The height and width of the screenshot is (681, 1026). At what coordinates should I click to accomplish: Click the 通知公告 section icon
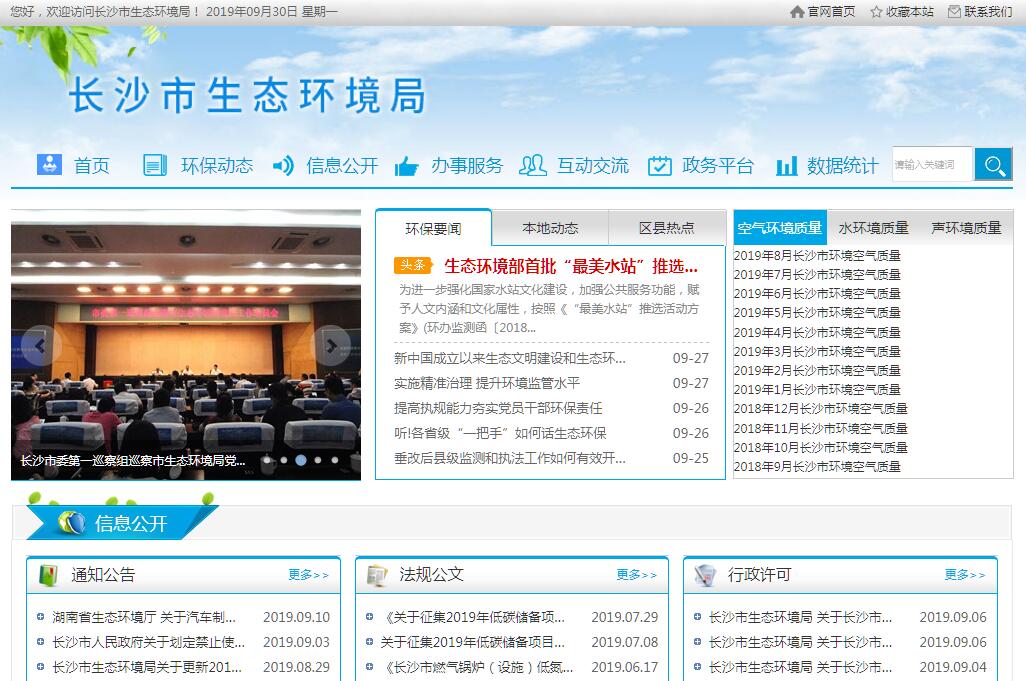[x=48, y=575]
